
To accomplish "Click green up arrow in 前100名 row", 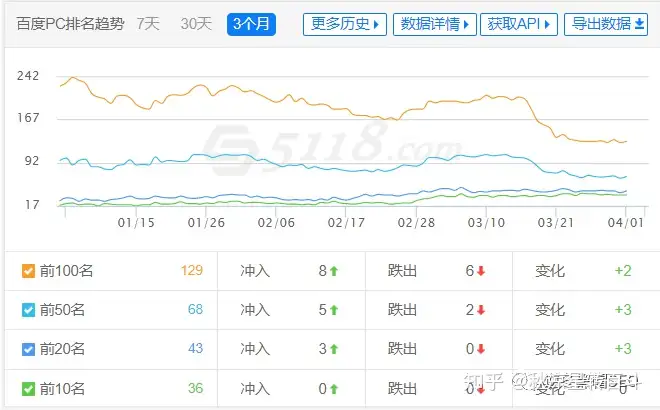I will (334, 271).
